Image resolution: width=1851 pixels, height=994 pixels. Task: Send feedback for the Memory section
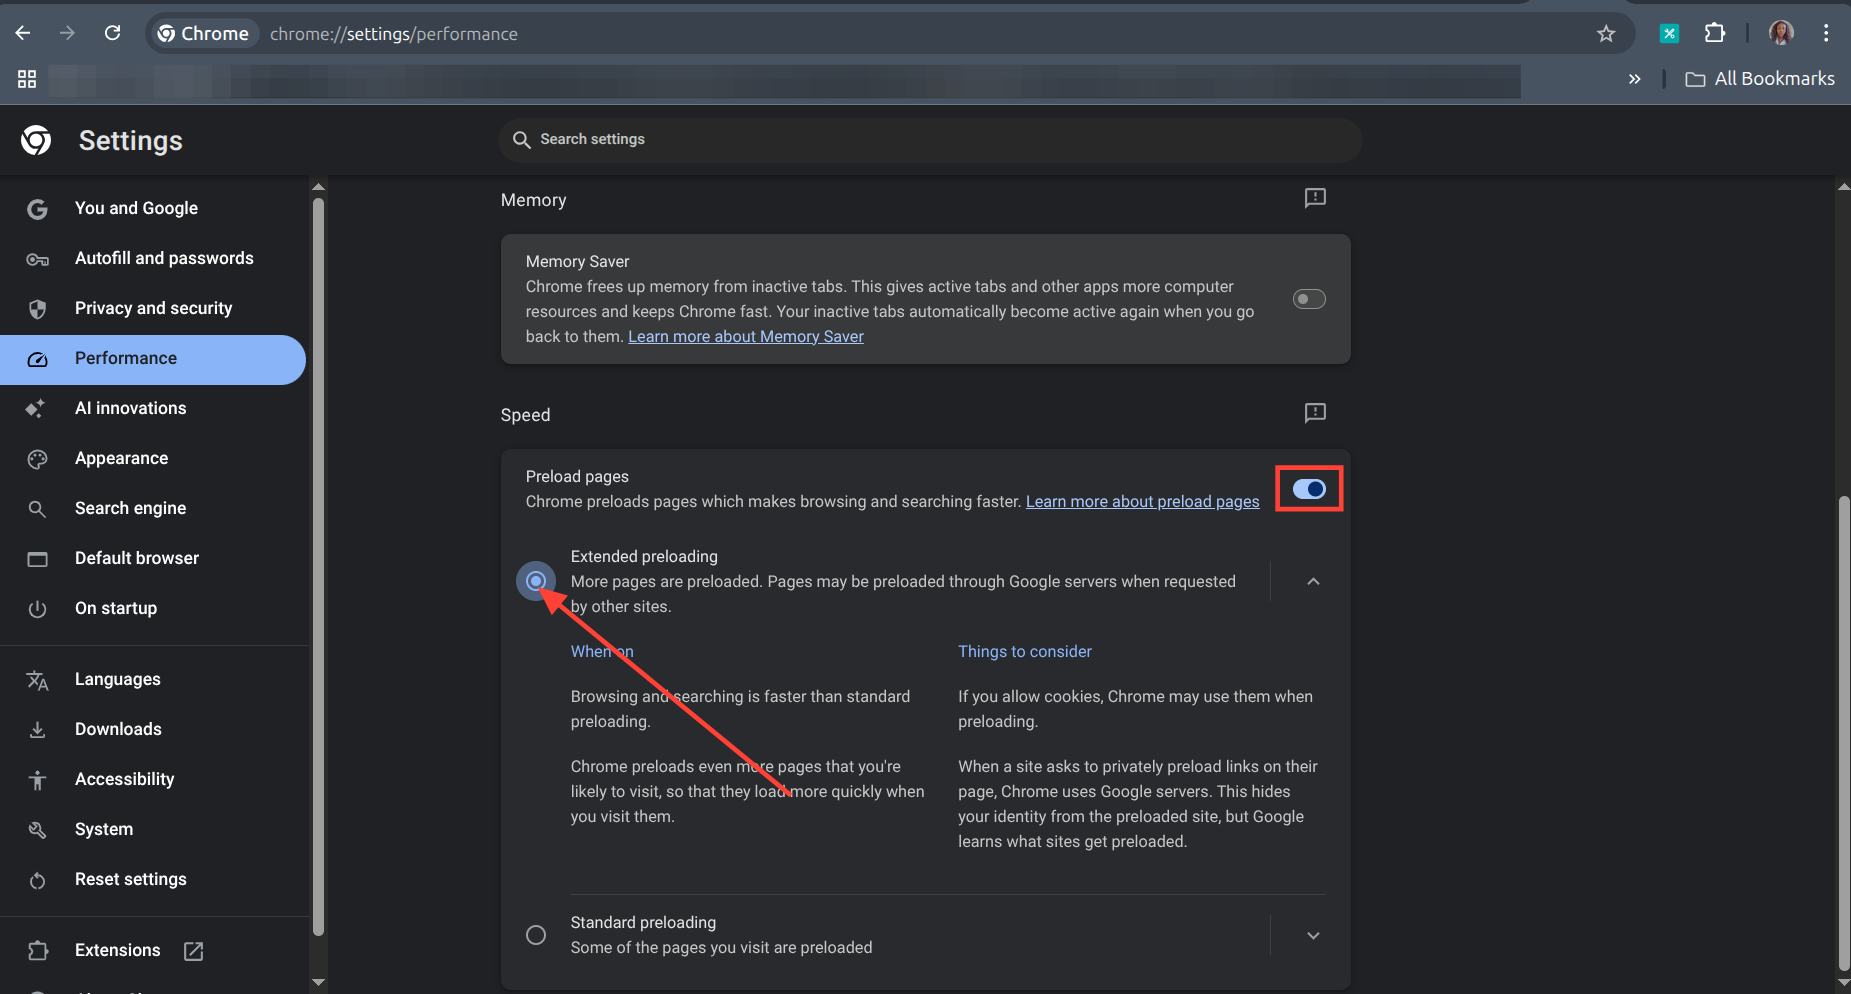(x=1315, y=198)
